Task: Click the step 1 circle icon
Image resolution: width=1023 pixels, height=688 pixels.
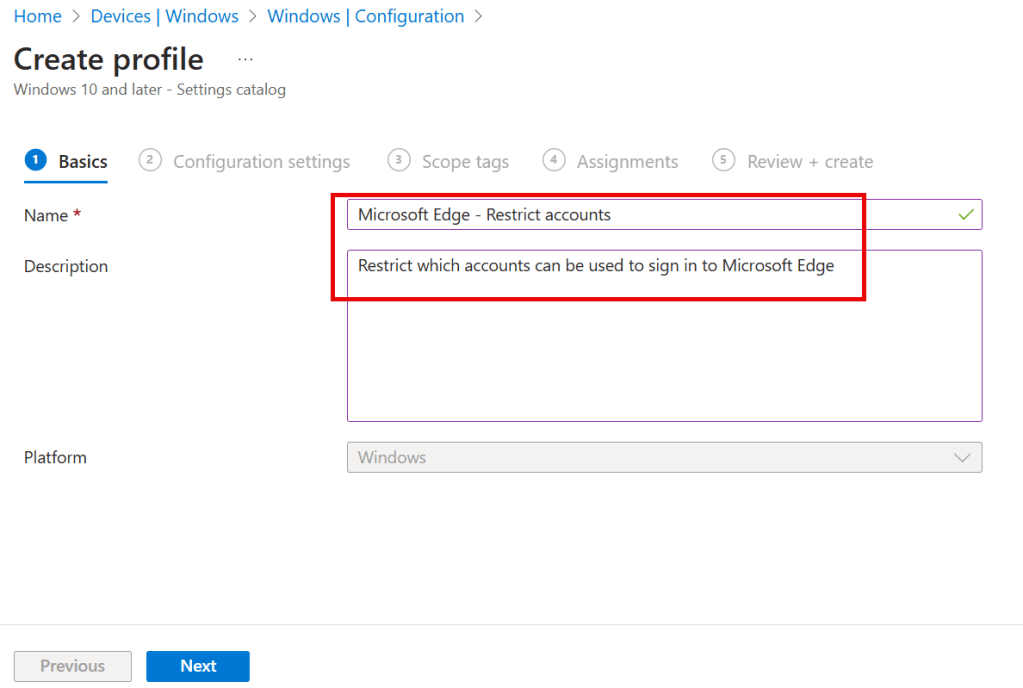Action: click(35, 160)
